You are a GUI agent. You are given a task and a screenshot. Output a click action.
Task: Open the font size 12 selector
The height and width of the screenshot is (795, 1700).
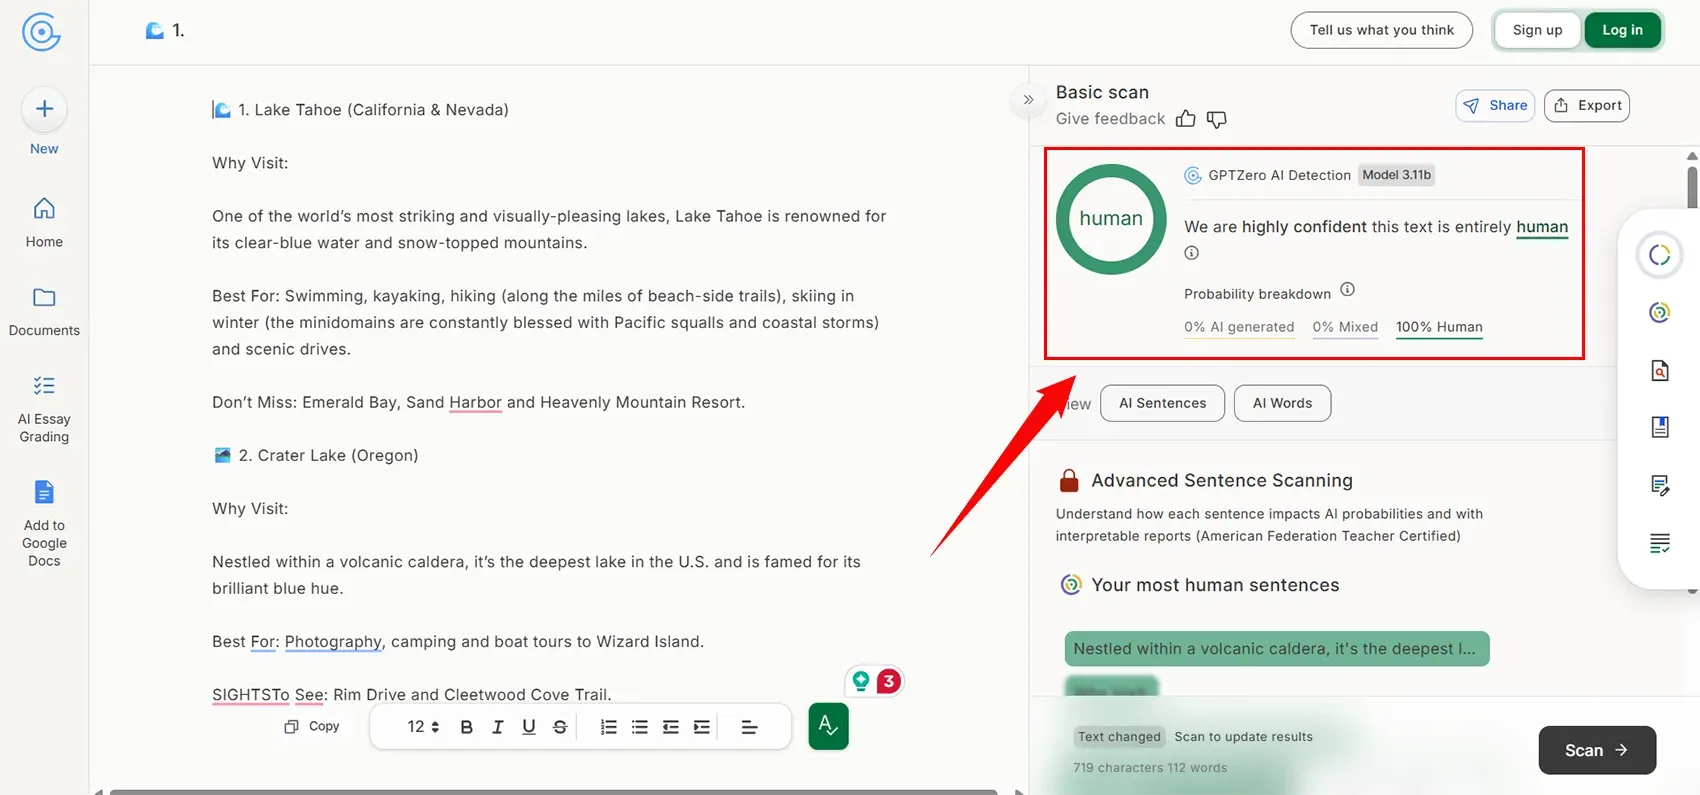[x=423, y=727]
